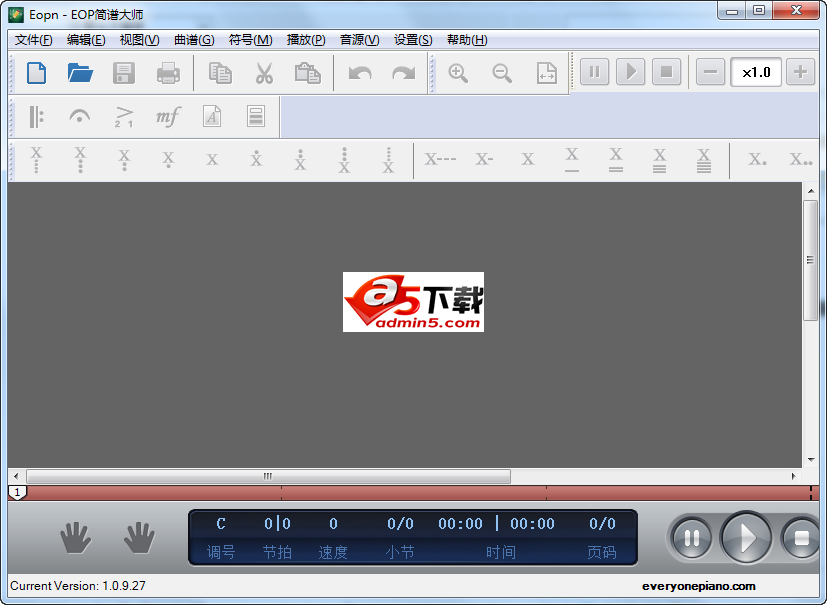Screen dimensions: 827x605
Task: Select middle octave X with no dots
Action: pyautogui.click(x=212, y=159)
